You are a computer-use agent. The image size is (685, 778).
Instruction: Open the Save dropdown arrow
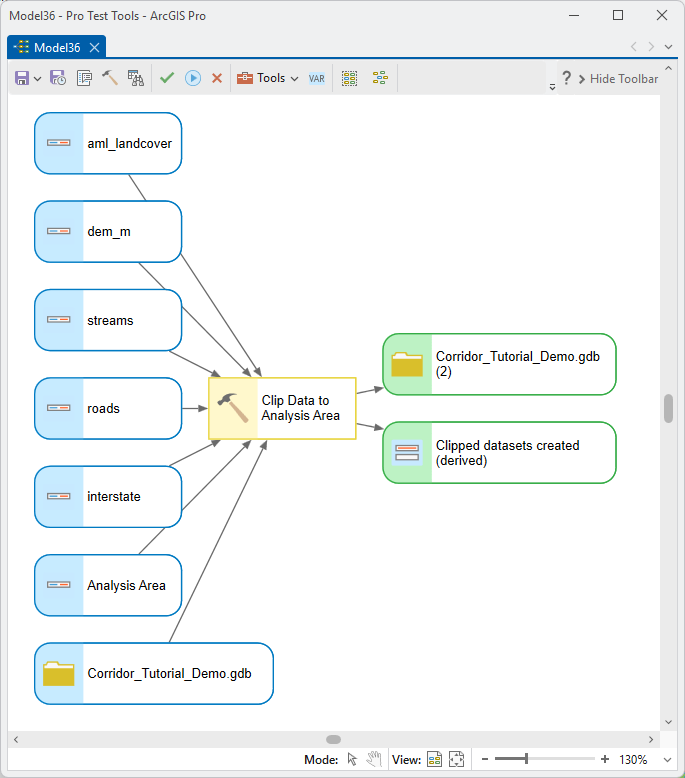click(x=38, y=78)
